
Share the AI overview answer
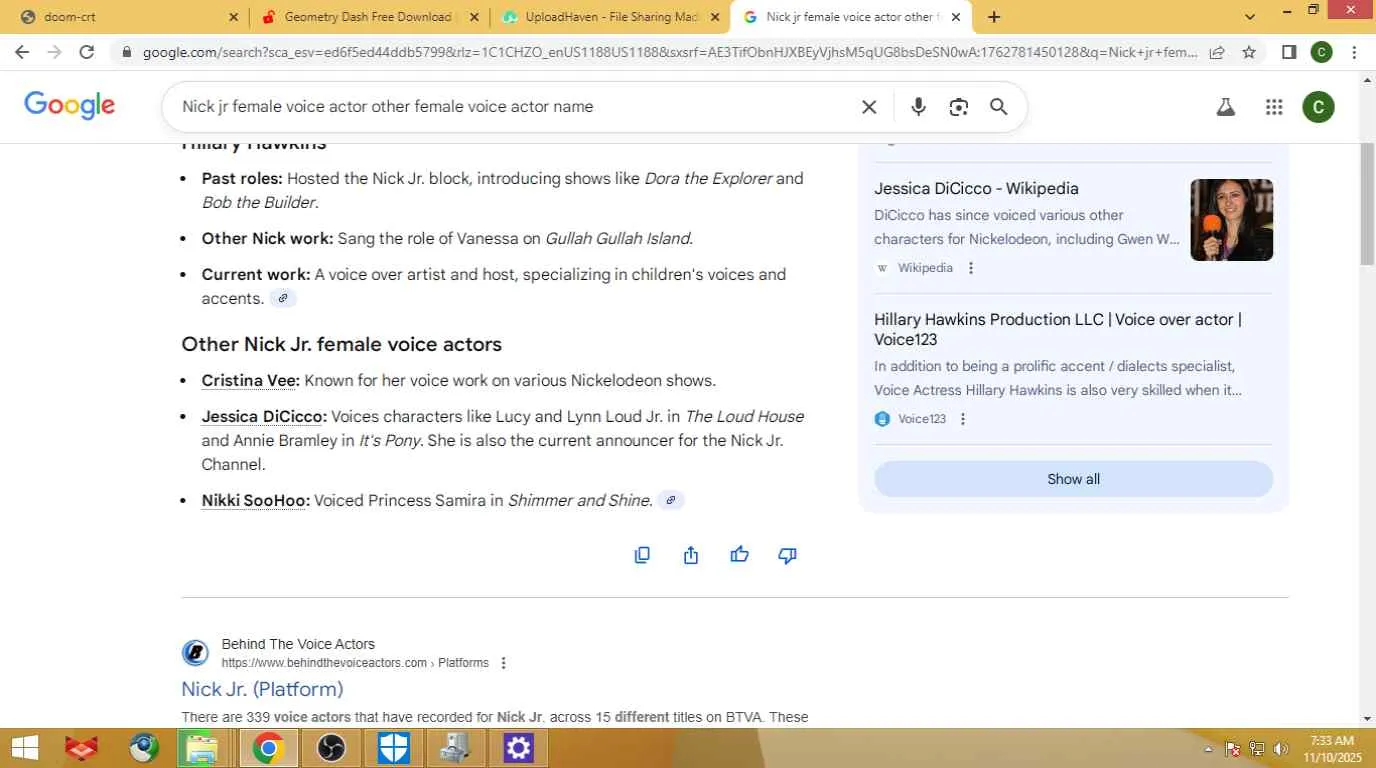point(691,555)
